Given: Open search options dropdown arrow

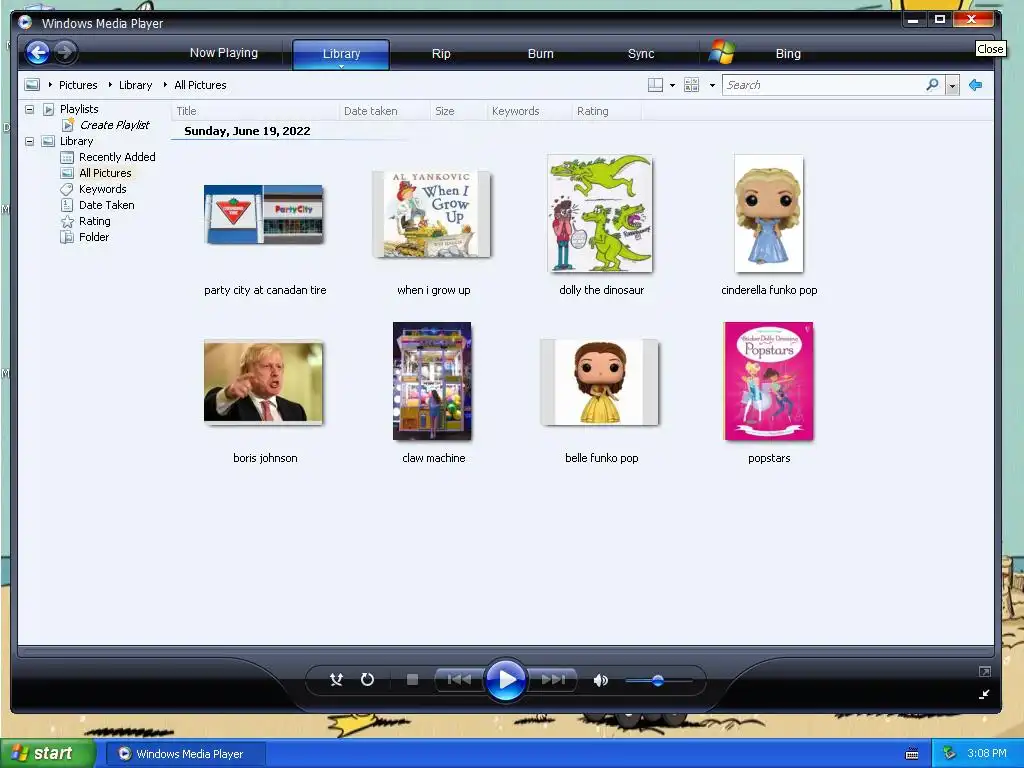Looking at the screenshot, I should (952, 86).
